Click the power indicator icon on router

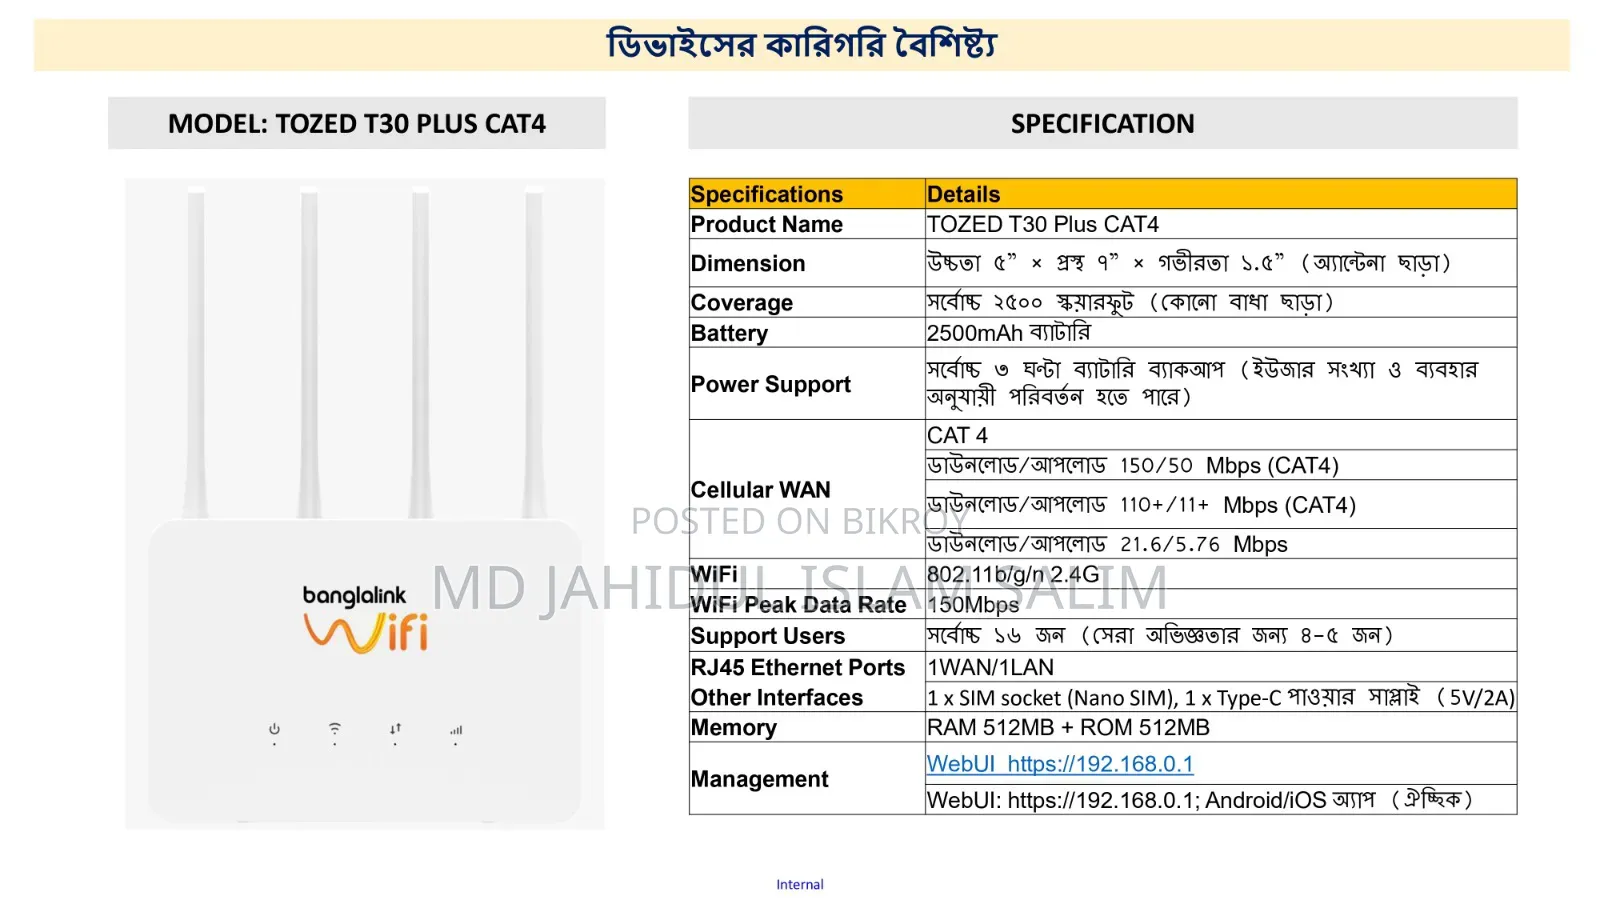[274, 730]
